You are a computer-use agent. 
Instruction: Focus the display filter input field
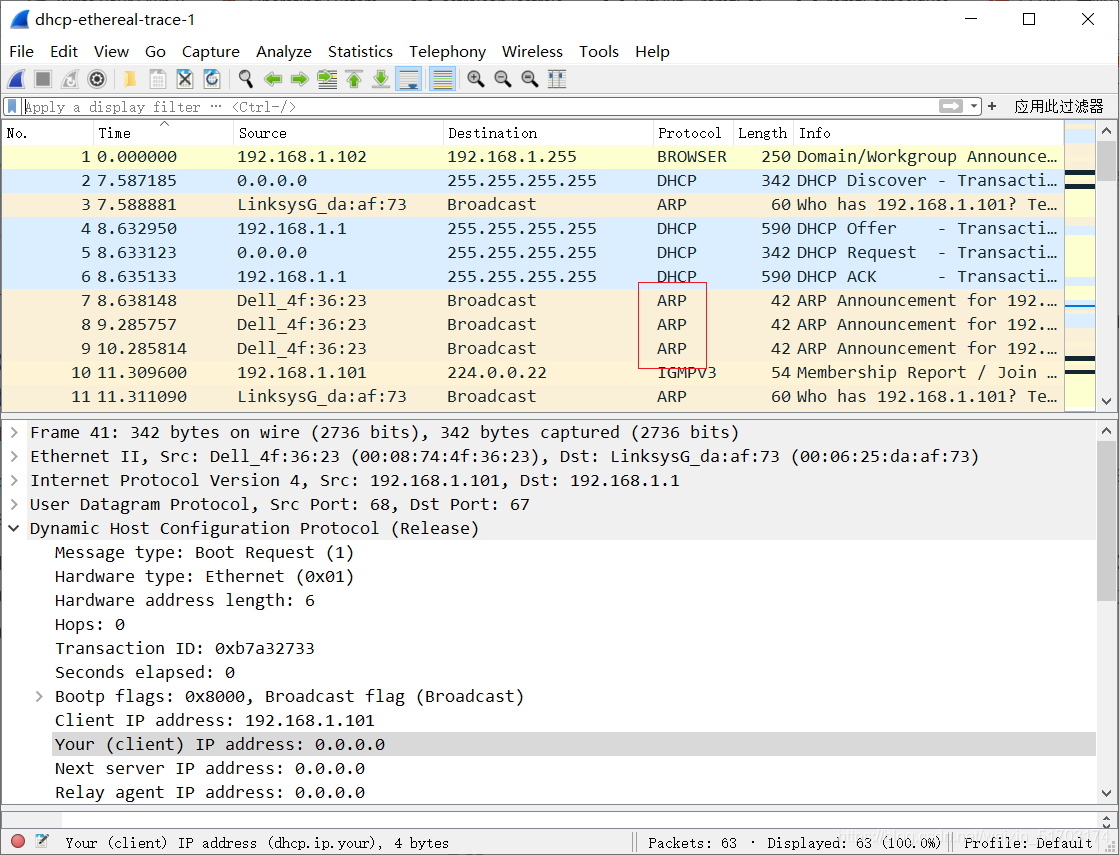[x=478, y=106]
